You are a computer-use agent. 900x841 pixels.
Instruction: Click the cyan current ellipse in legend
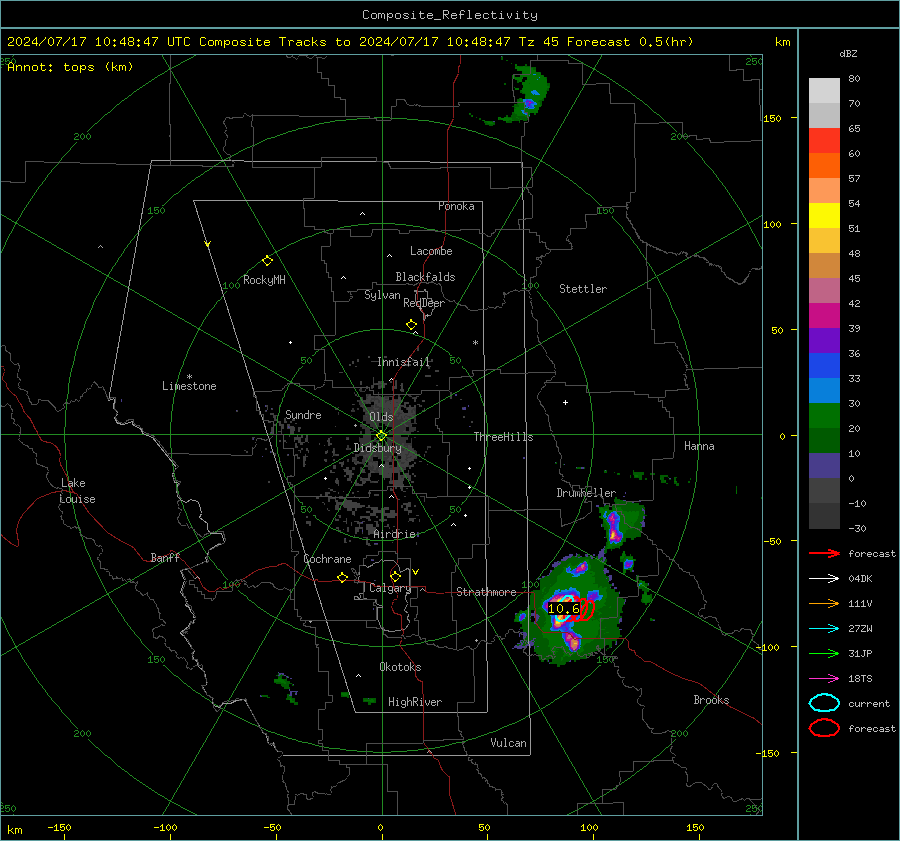(824, 703)
